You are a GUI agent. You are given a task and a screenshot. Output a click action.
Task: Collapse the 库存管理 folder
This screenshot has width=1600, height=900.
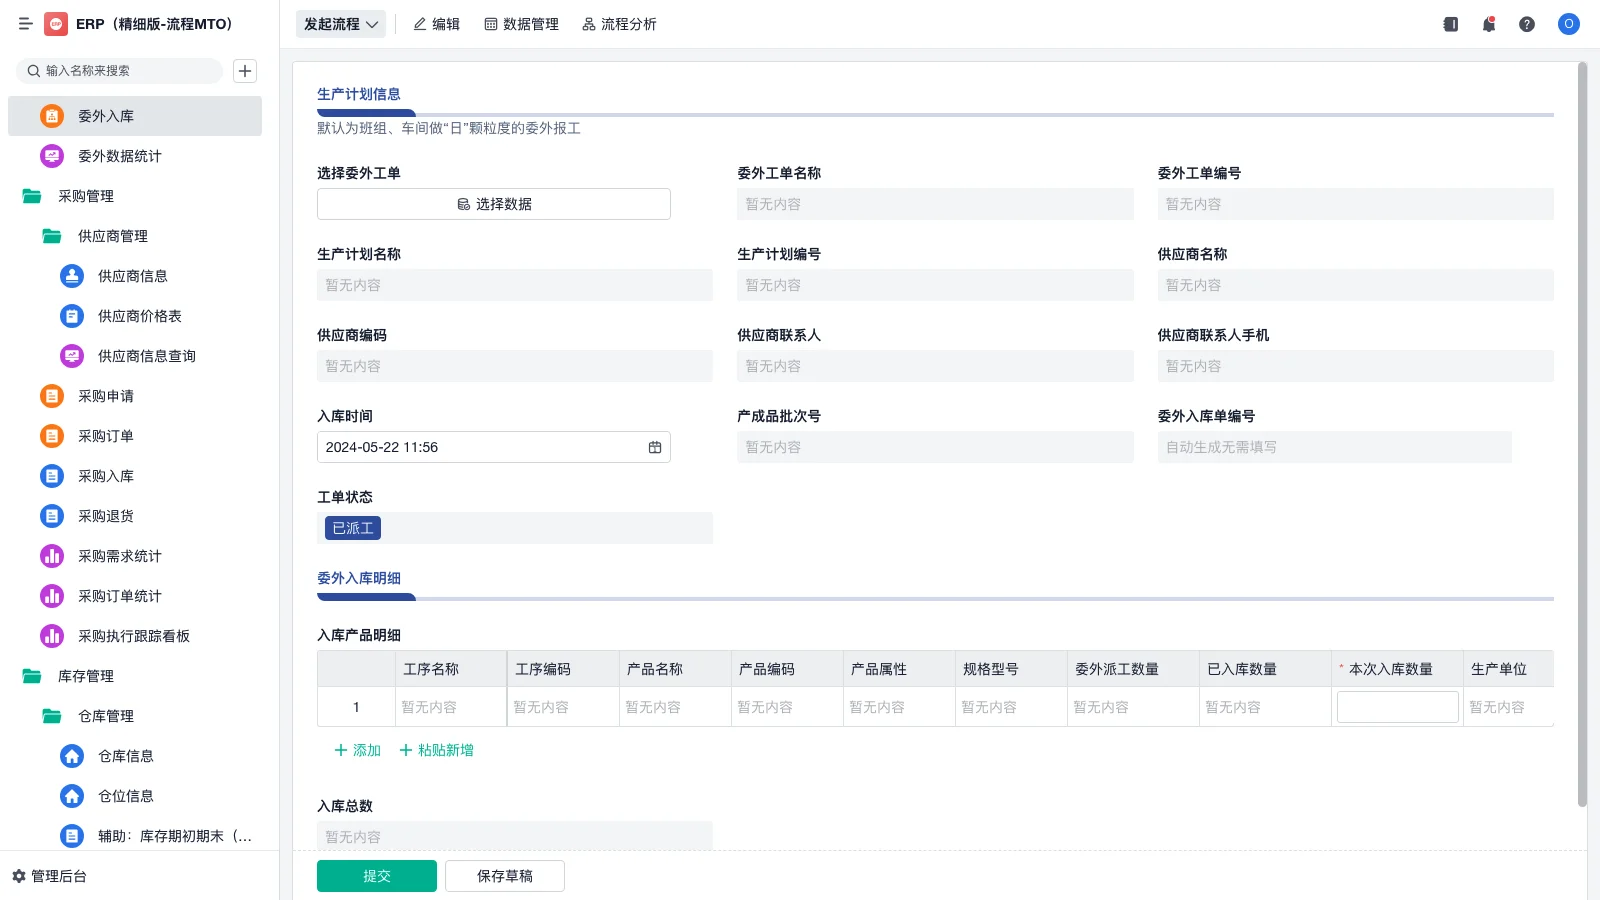88,676
